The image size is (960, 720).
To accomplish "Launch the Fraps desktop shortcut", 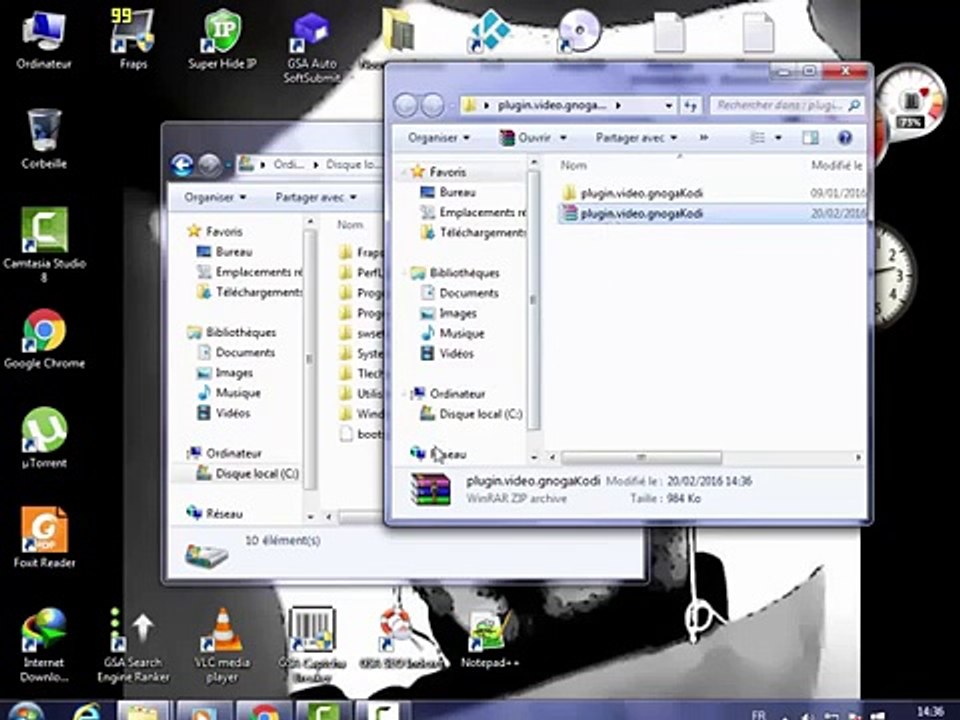I will [x=133, y=40].
